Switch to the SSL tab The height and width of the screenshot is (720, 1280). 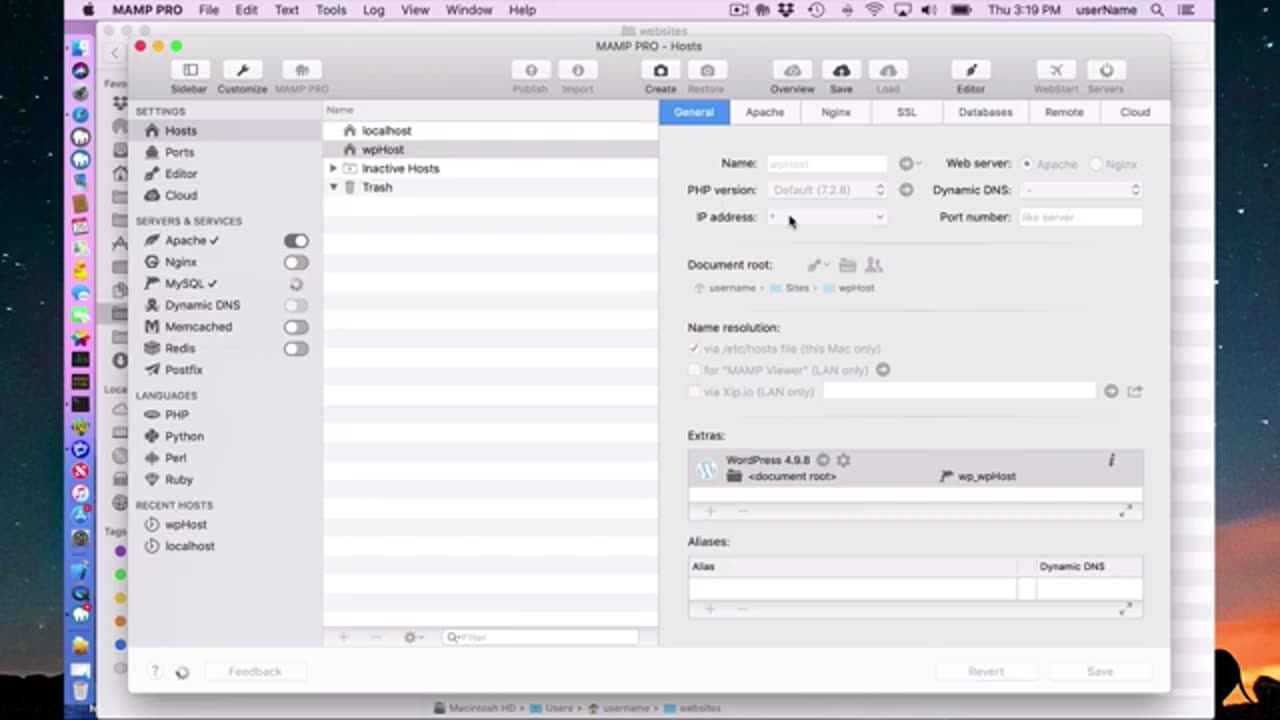point(906,112)
